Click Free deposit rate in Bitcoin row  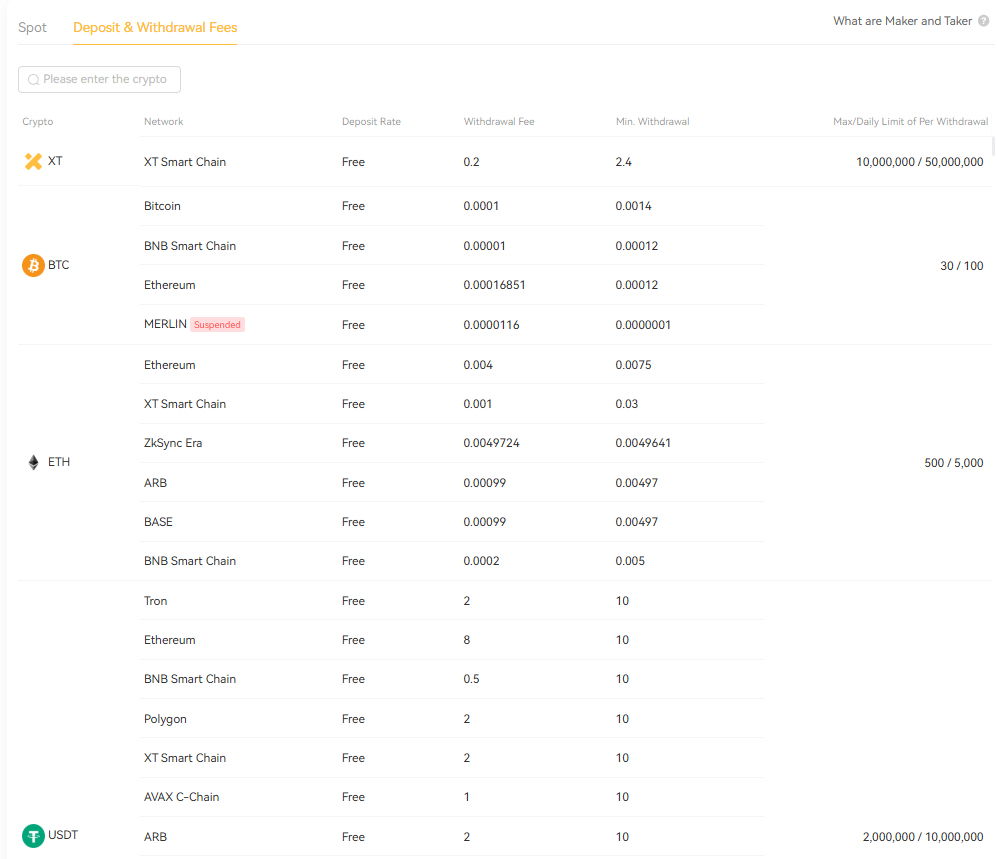[353, 206]
